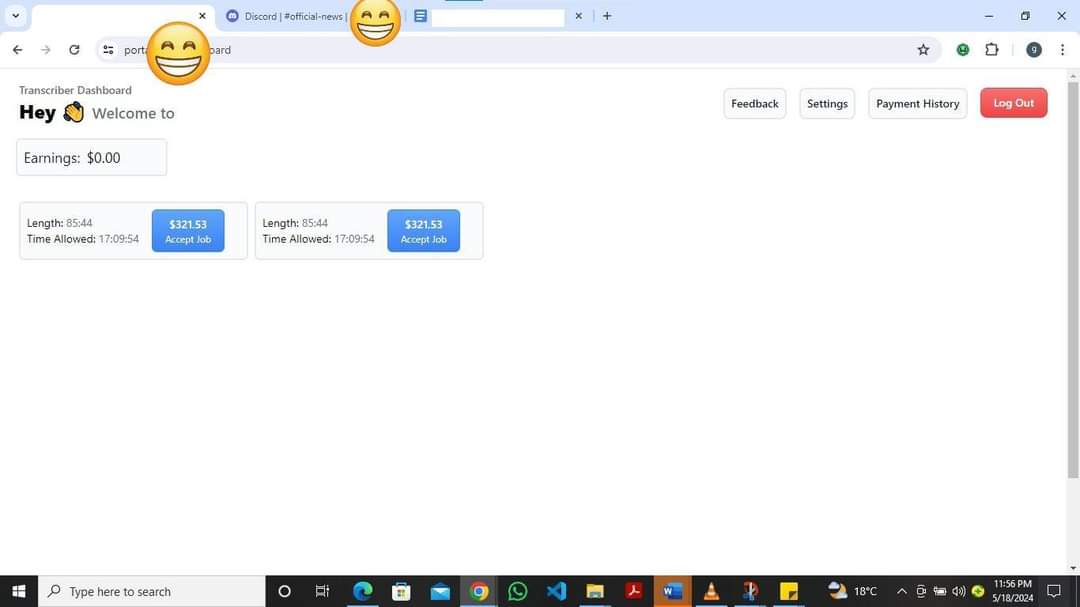Viewport: 1080px width, 607px height.
Task: Click the Transcriber Dashboard heading text
Action: [75, 90]
